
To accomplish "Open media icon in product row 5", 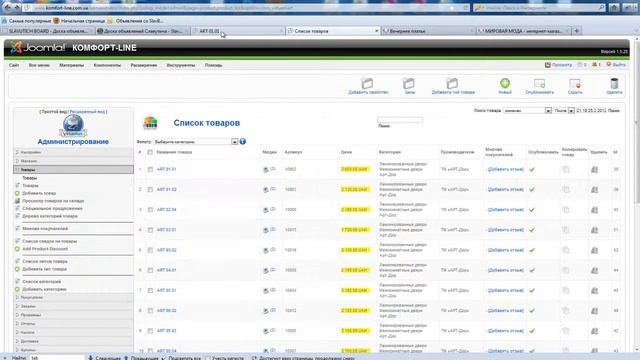I will coord(266,250).
